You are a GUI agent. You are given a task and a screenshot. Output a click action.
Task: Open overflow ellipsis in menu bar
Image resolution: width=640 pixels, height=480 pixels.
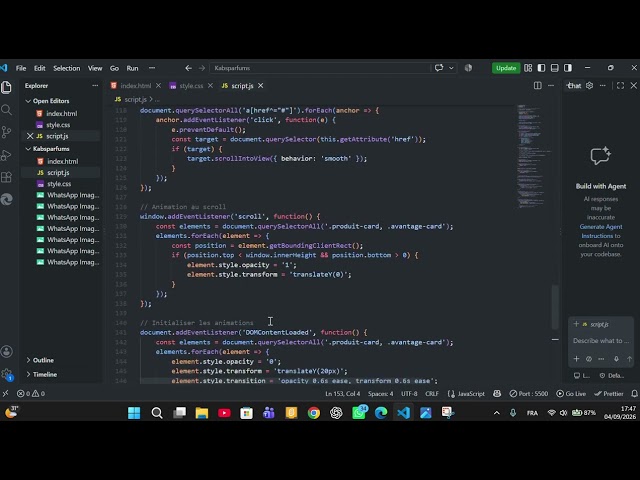coord(152,68)
